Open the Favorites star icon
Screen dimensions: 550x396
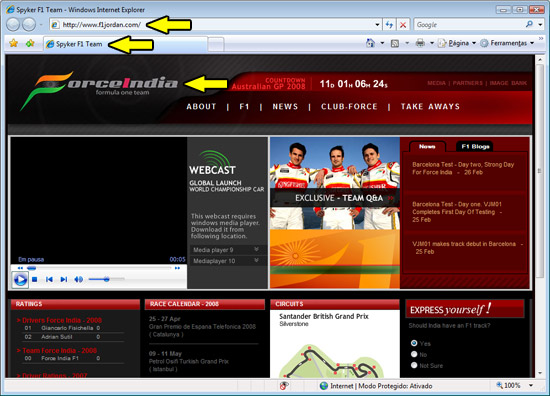13,43
